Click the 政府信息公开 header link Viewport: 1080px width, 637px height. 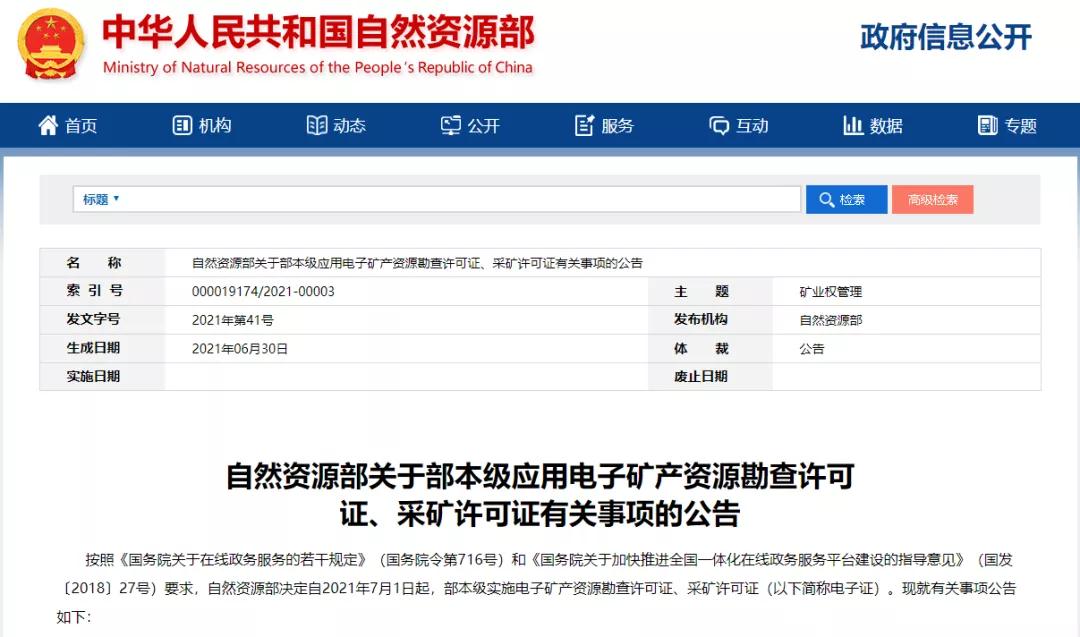coord(945,37)
